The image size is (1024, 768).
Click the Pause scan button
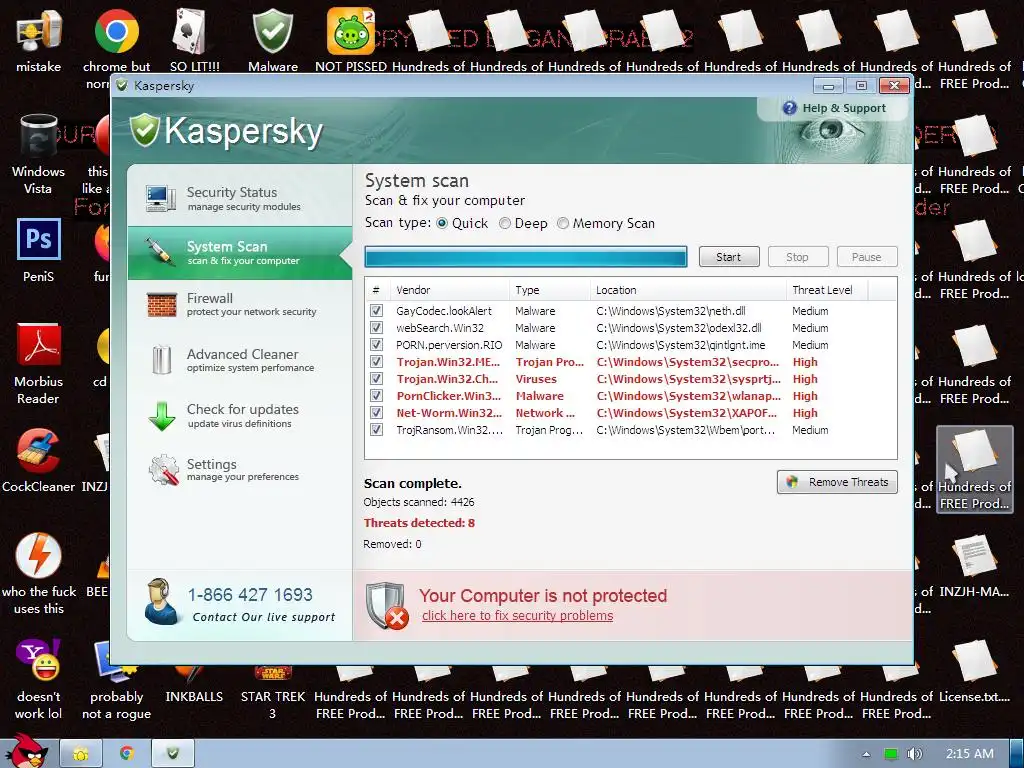(867, 257)
